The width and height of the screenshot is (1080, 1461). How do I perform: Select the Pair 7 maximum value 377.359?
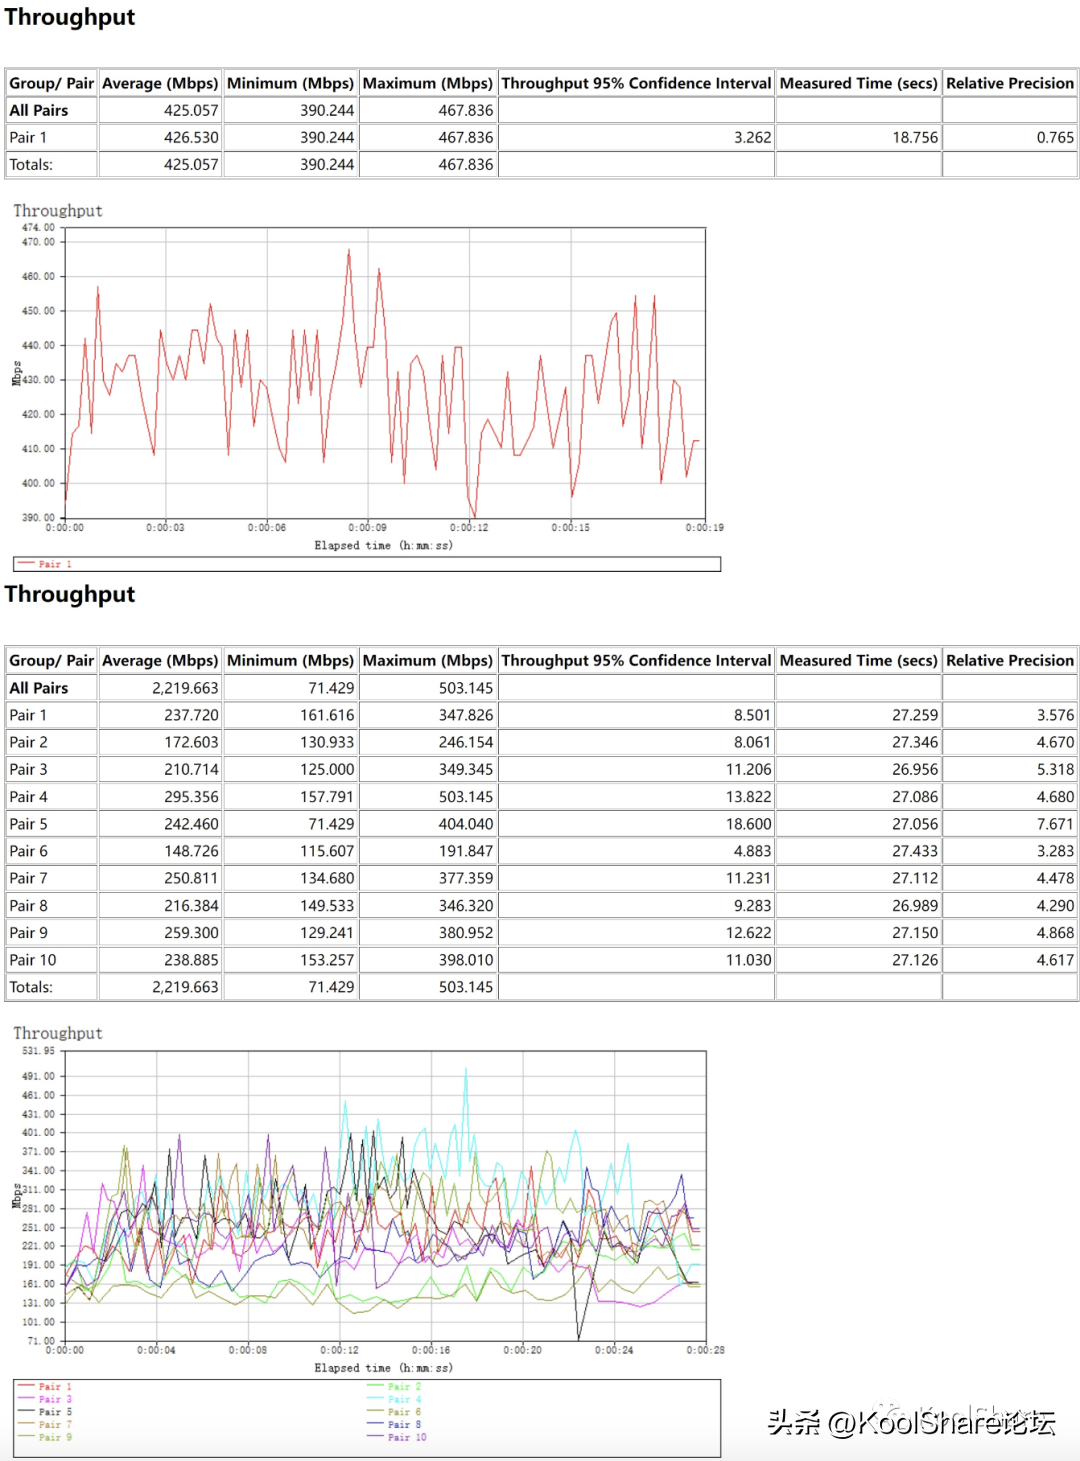pos(466,878)
